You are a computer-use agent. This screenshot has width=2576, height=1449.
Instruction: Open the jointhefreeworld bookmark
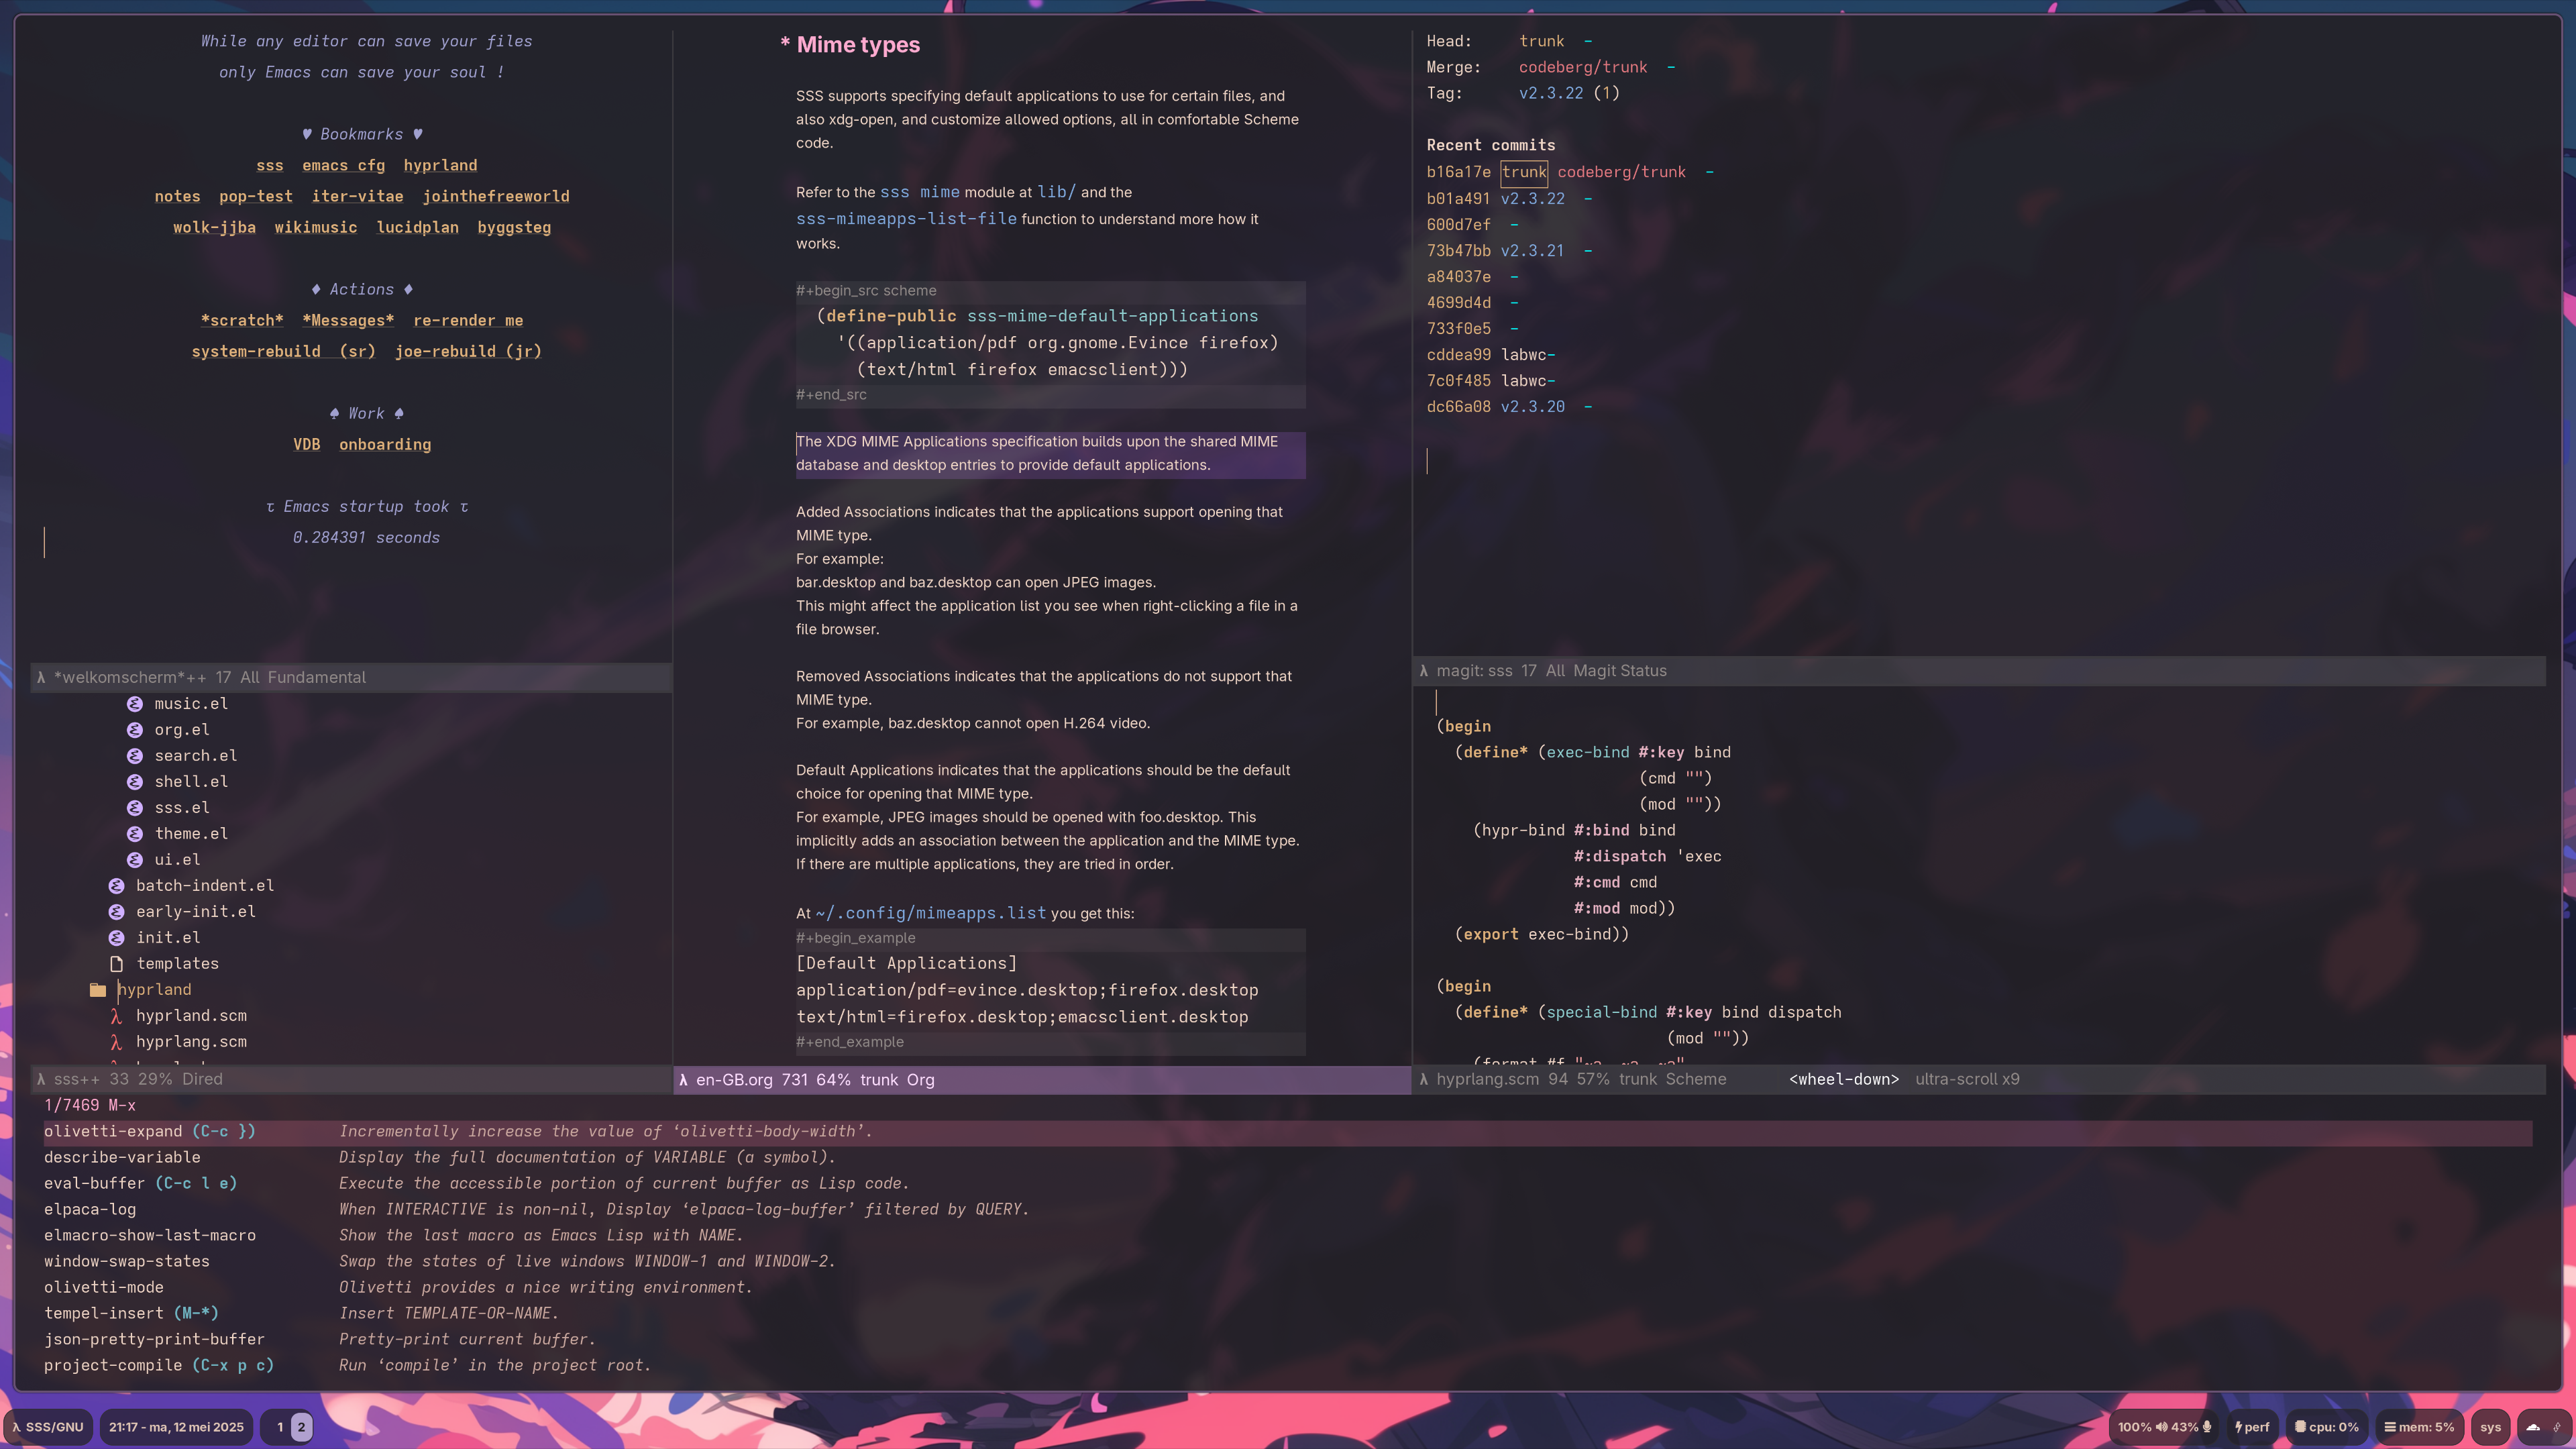[496, 197]
